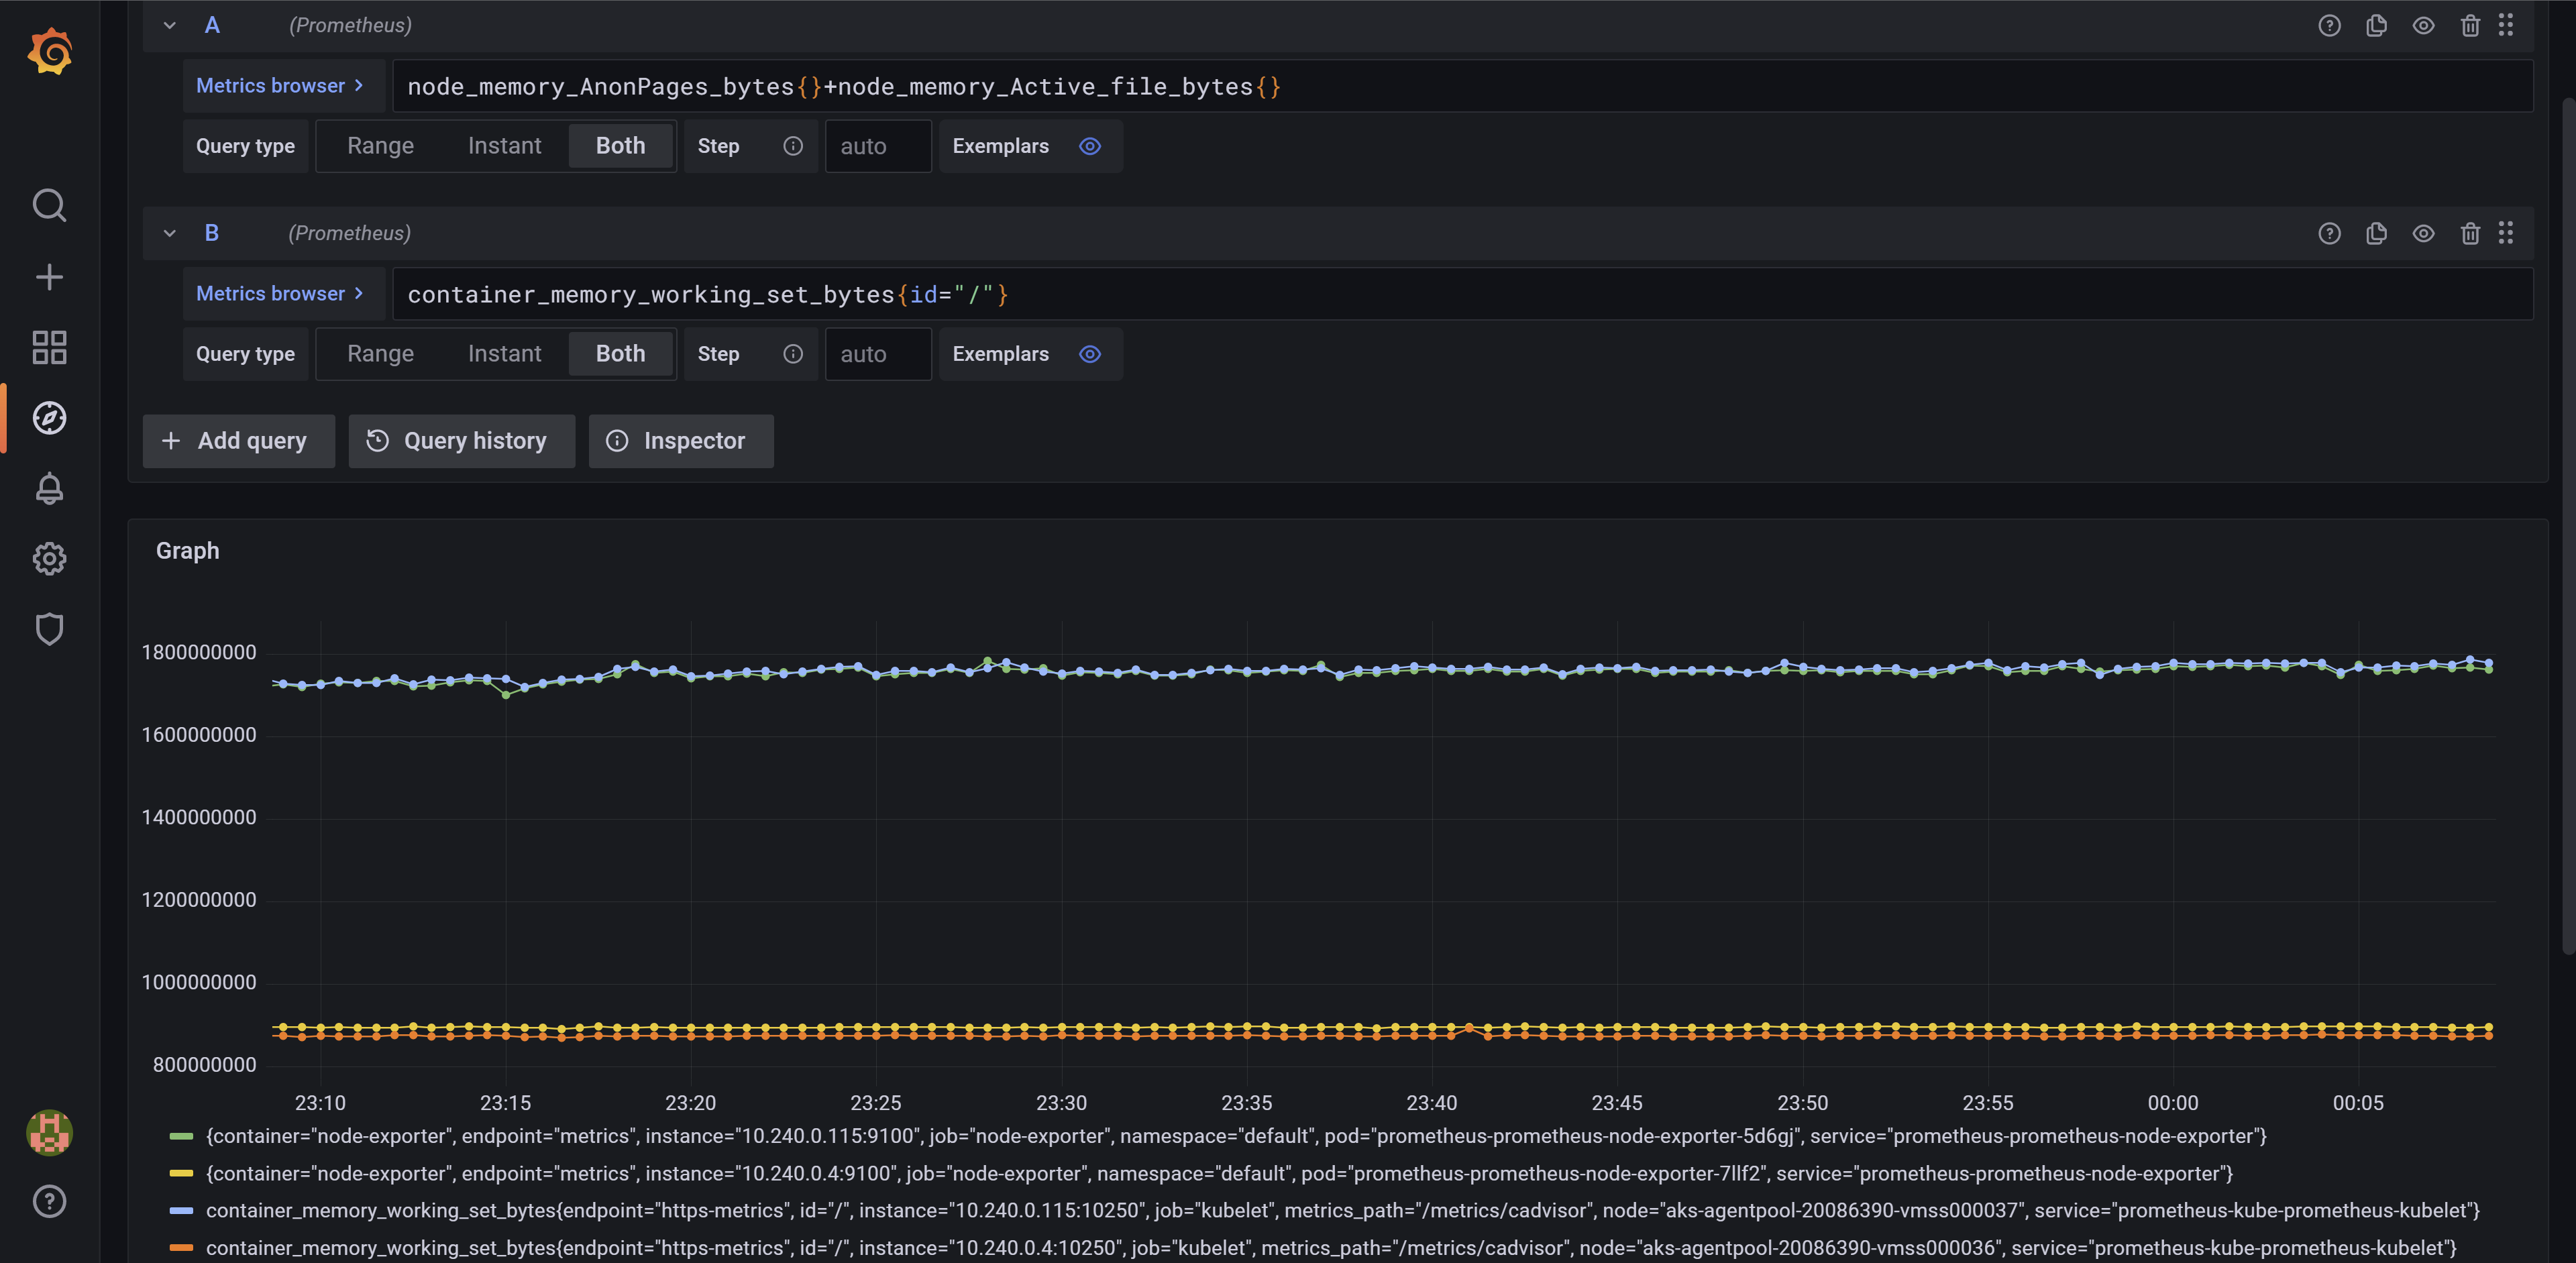Open the Server Admin shield icon
Image resolution: width=2576 pixels, height=1263 pixels.
(x=49, y=629)
